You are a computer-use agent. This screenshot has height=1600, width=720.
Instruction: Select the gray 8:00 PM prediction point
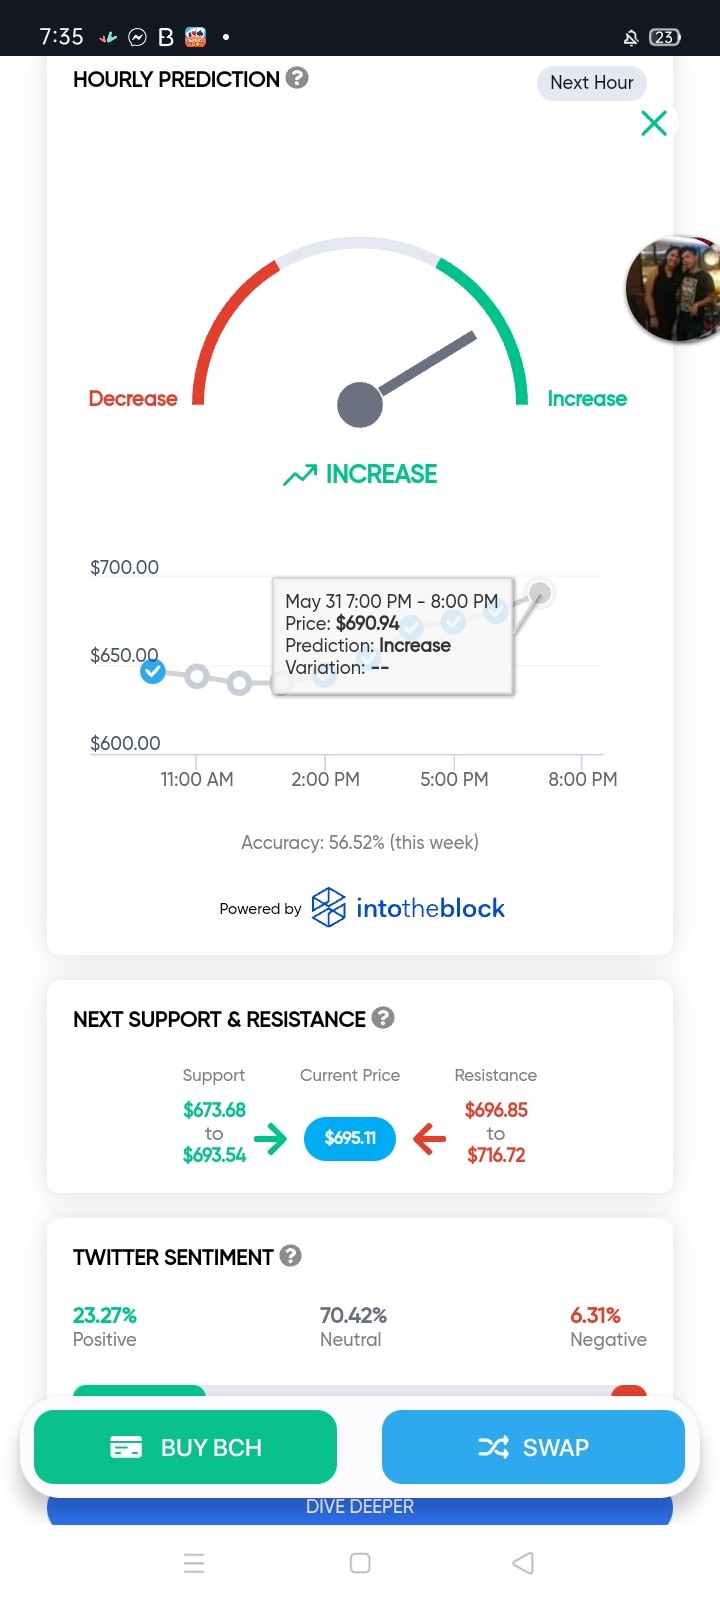[540, 594]
